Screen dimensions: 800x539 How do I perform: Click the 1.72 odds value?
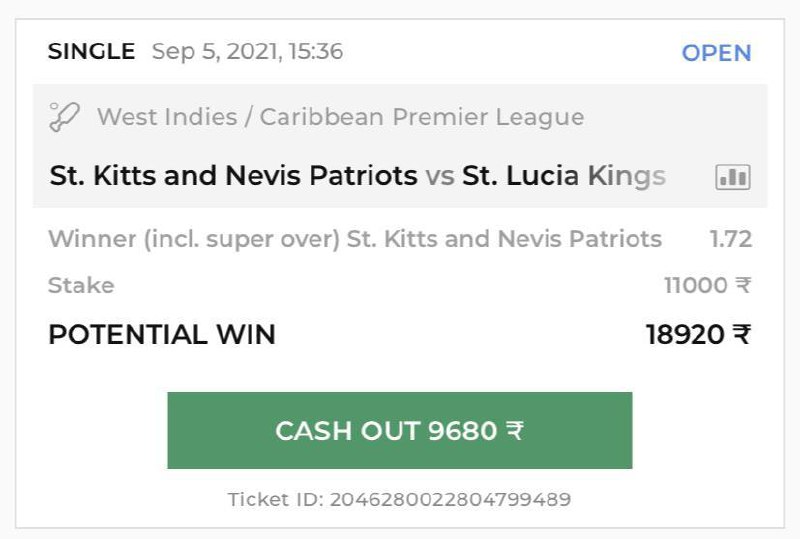[x=730, y=239]
